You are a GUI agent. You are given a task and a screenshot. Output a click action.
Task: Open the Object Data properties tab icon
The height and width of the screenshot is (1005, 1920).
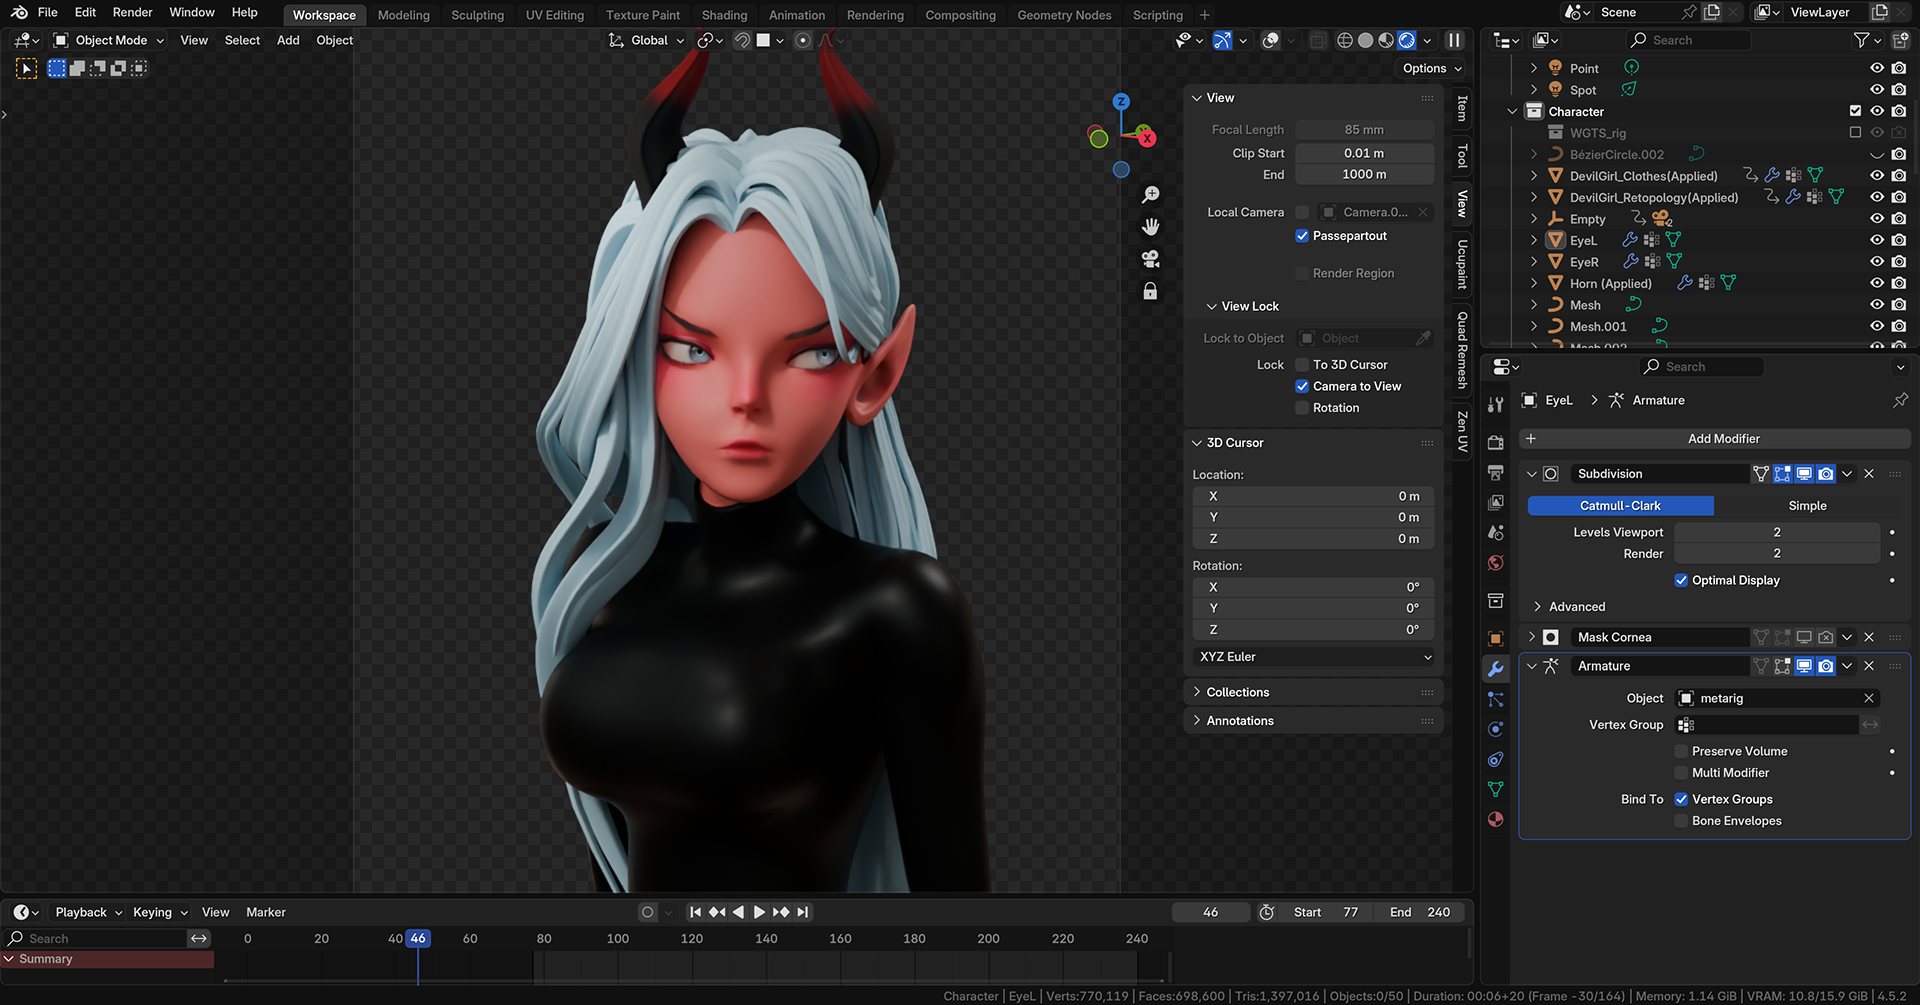[1496, 789]
